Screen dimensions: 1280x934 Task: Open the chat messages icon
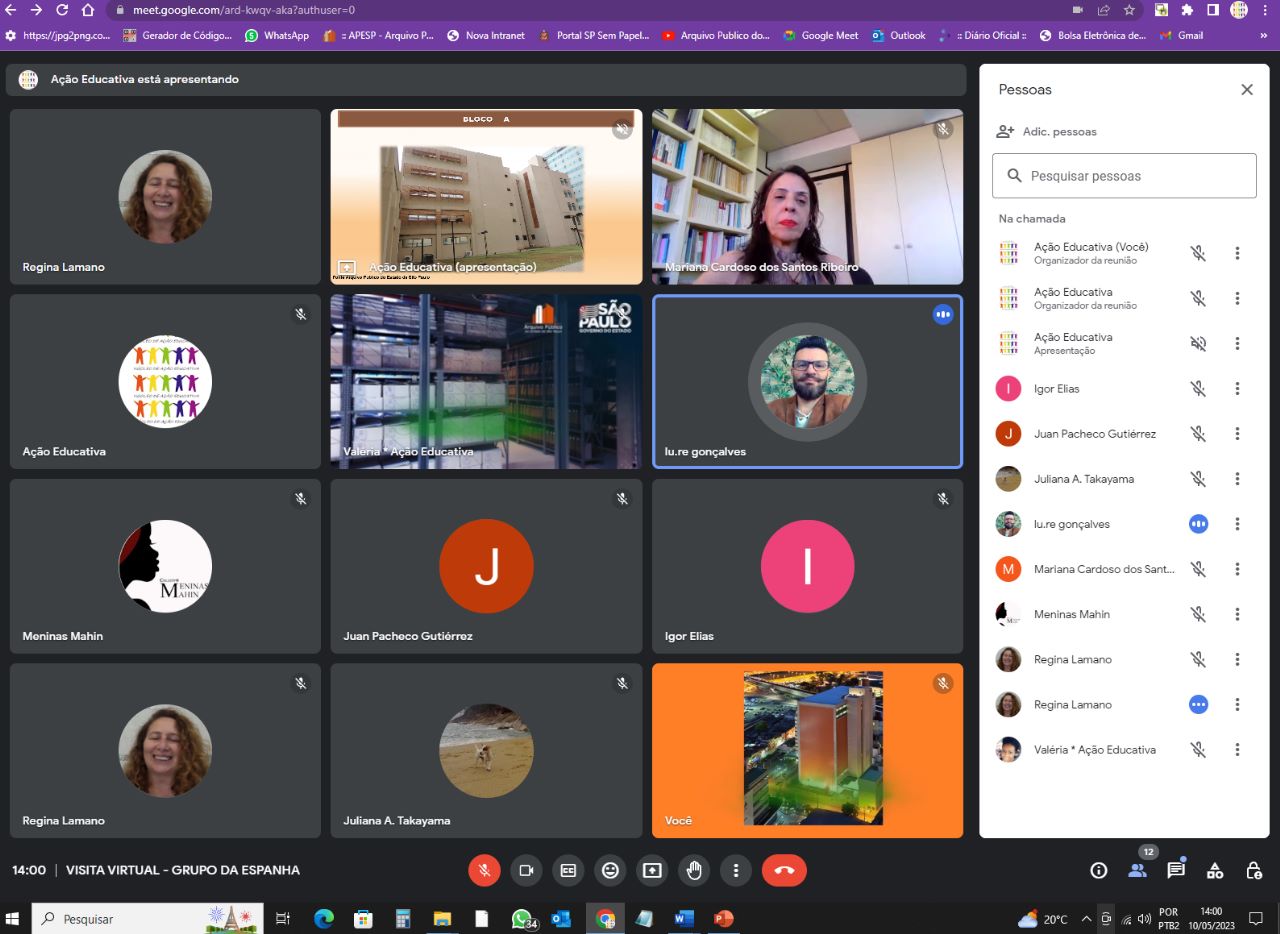pos(1176,870)
